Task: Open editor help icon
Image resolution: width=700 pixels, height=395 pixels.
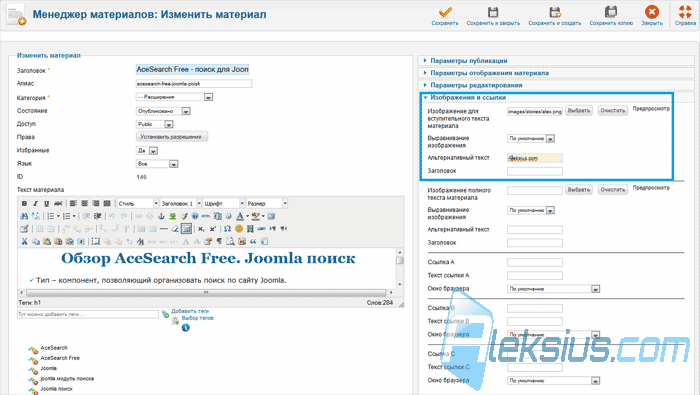Action: coord(195,216)
